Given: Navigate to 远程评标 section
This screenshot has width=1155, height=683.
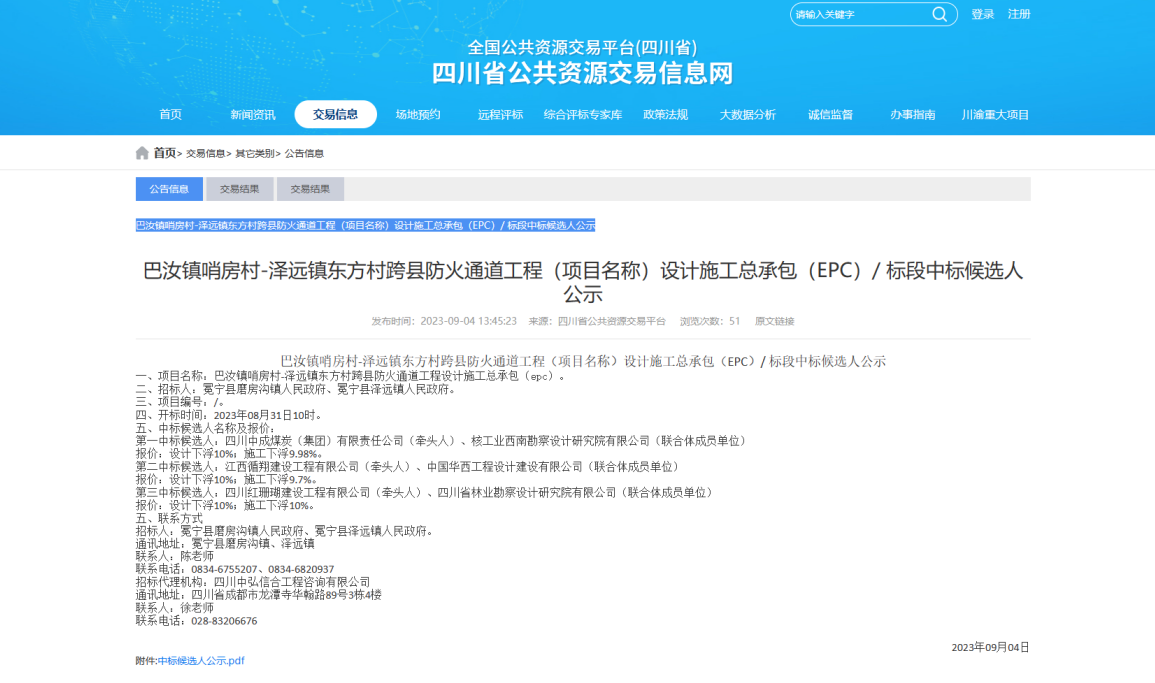Looking at the screenshot, I should (500, 115).
